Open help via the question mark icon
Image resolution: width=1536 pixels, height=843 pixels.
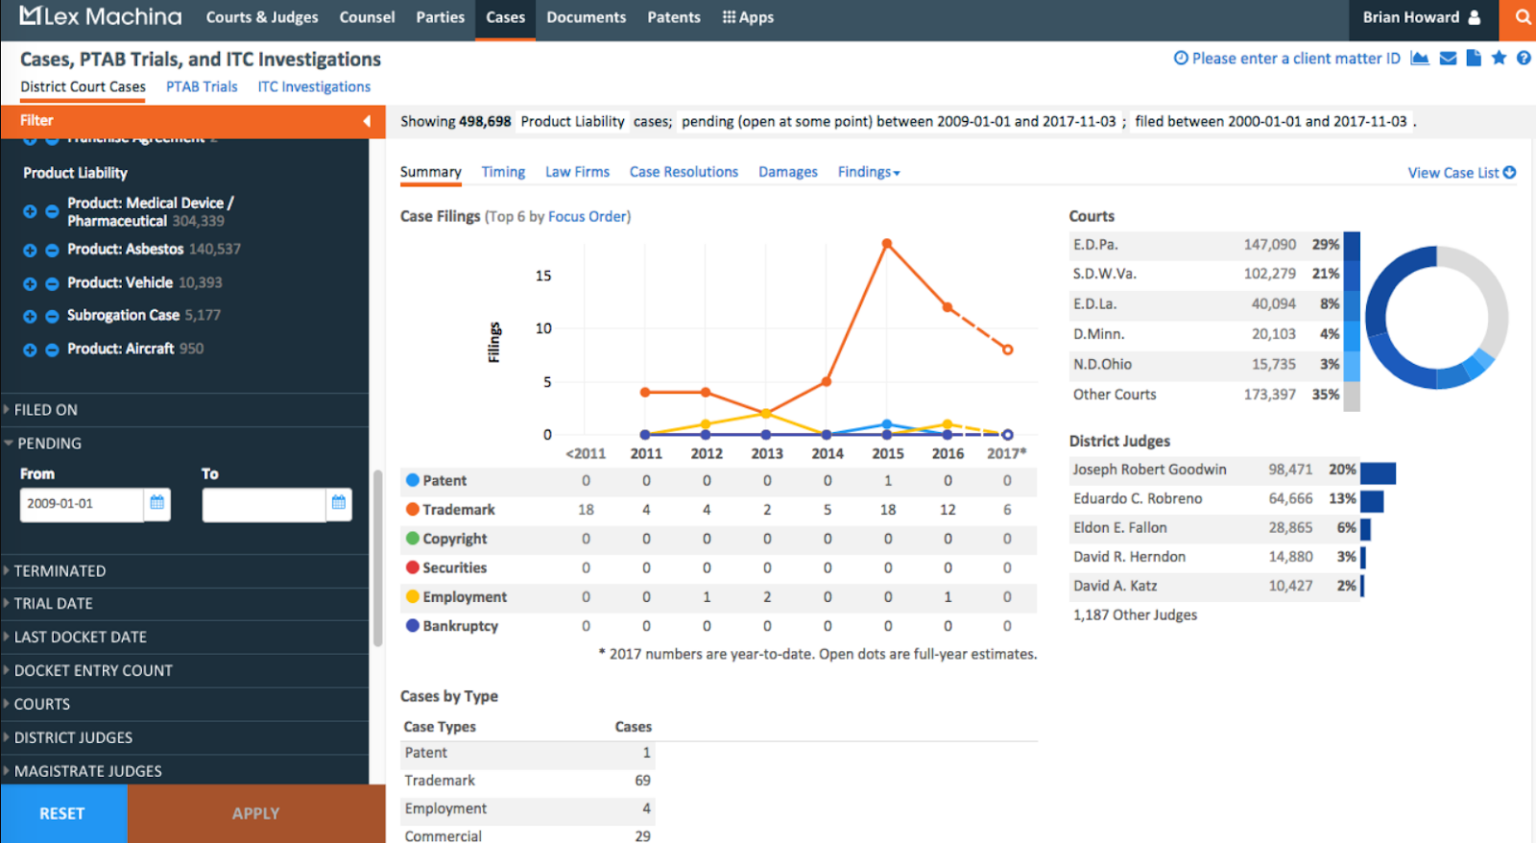(x=1524, y=58)
